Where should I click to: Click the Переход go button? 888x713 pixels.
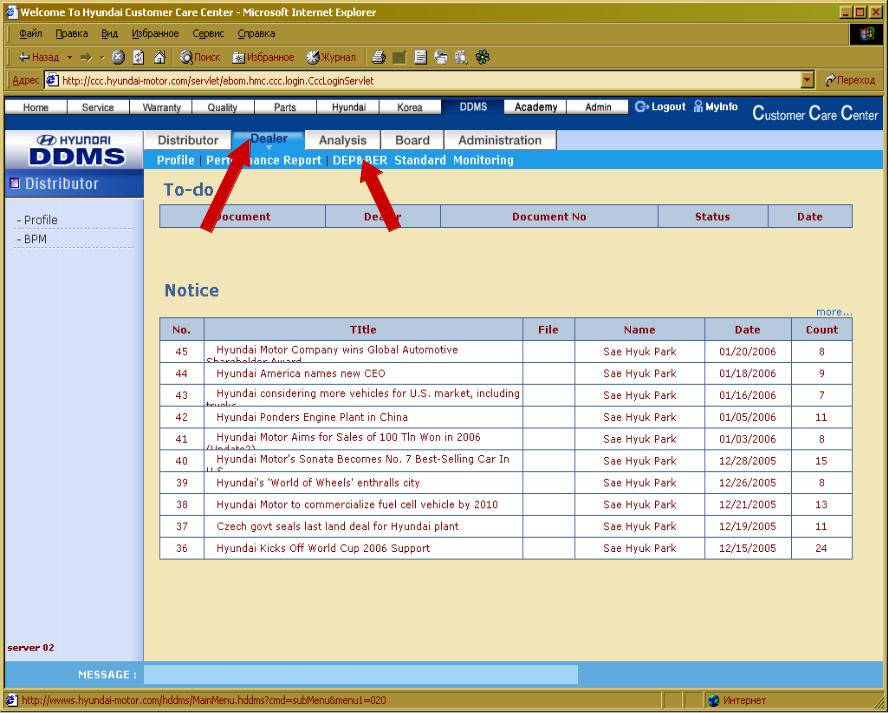(x=850, y=80)
